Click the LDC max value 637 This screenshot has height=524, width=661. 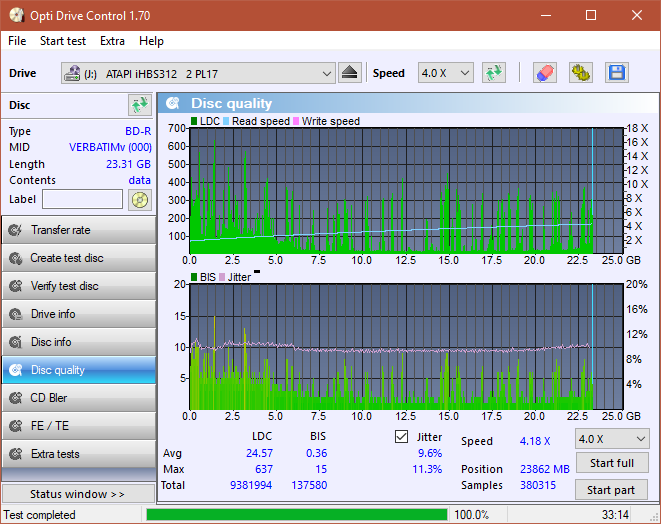pyautogui.click(x=264, y=469)
